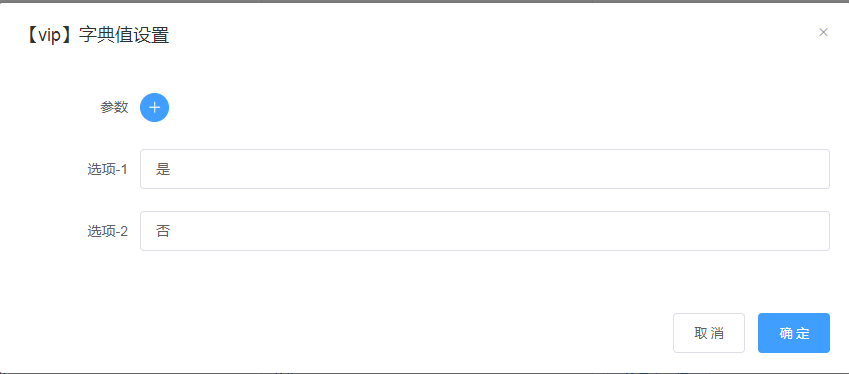
Task: Add a new option via round plus button
Action: tap(154, 107)
